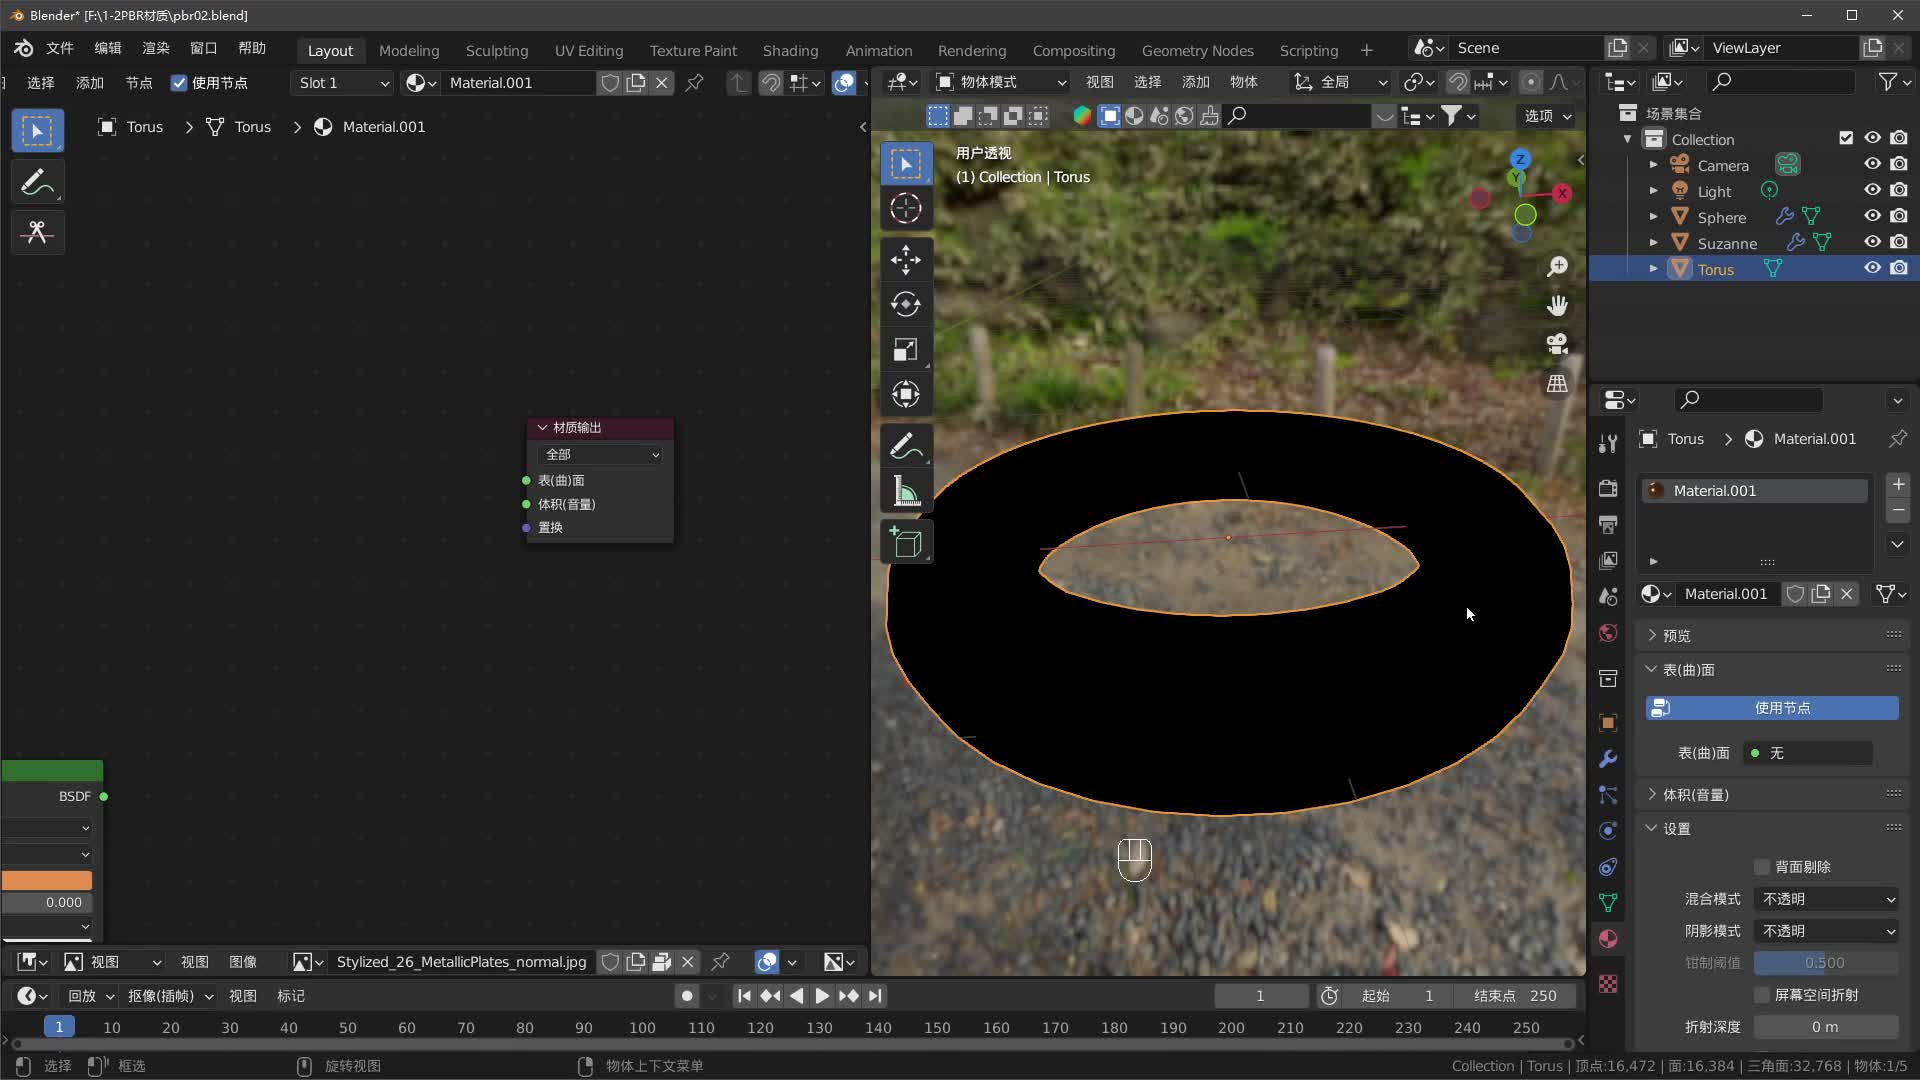Enable screen space refraction checkbox
1920x1080 pixels.
tap(1762, 995)
